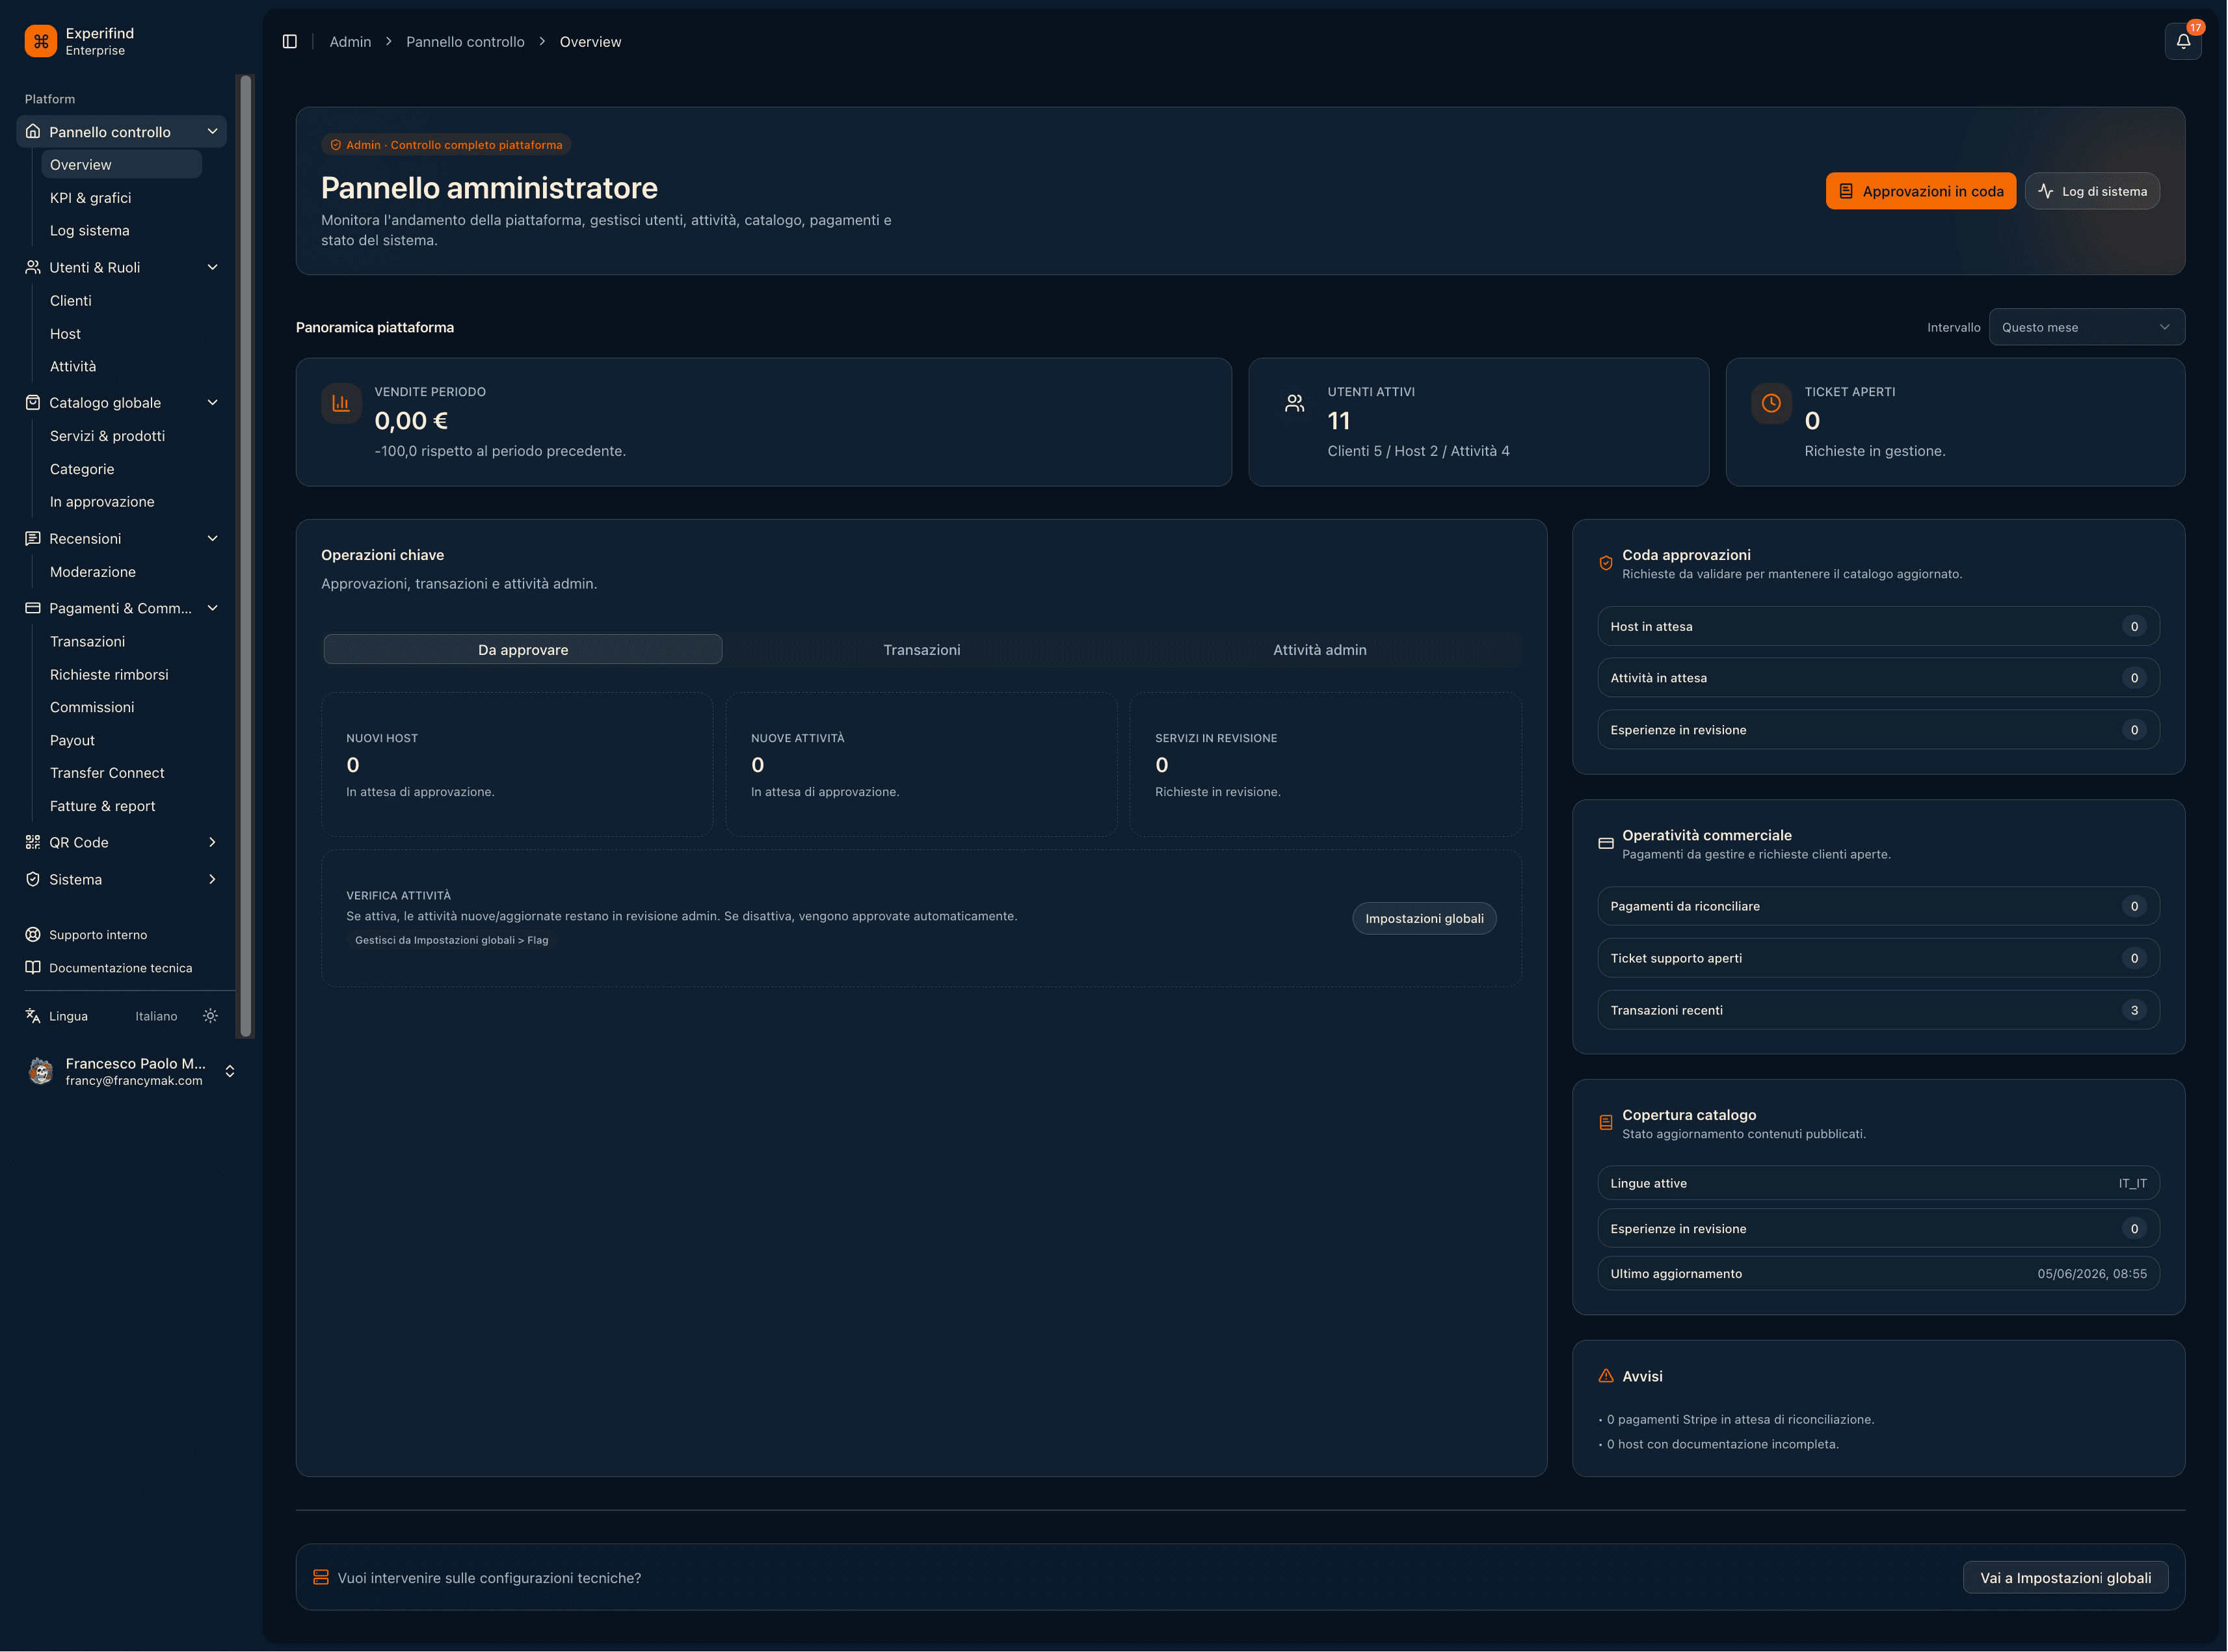
Task: Click the Nuovi host card
Action: [x=517, y=764]
